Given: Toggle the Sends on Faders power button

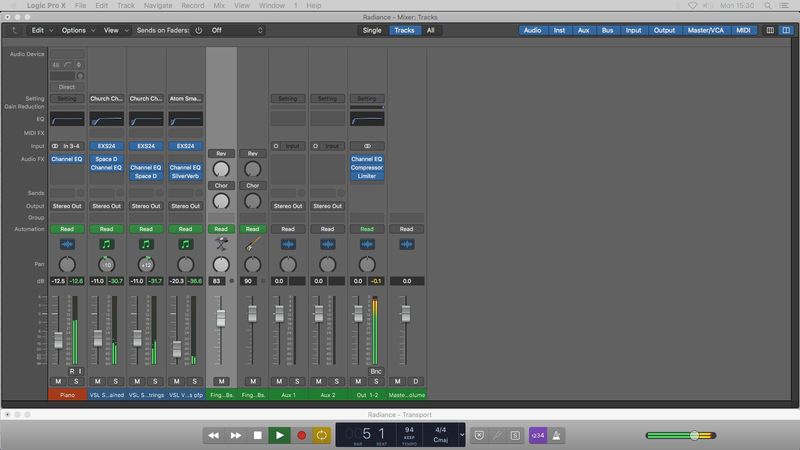Looking at the screenshot, I should pos(198,30).
